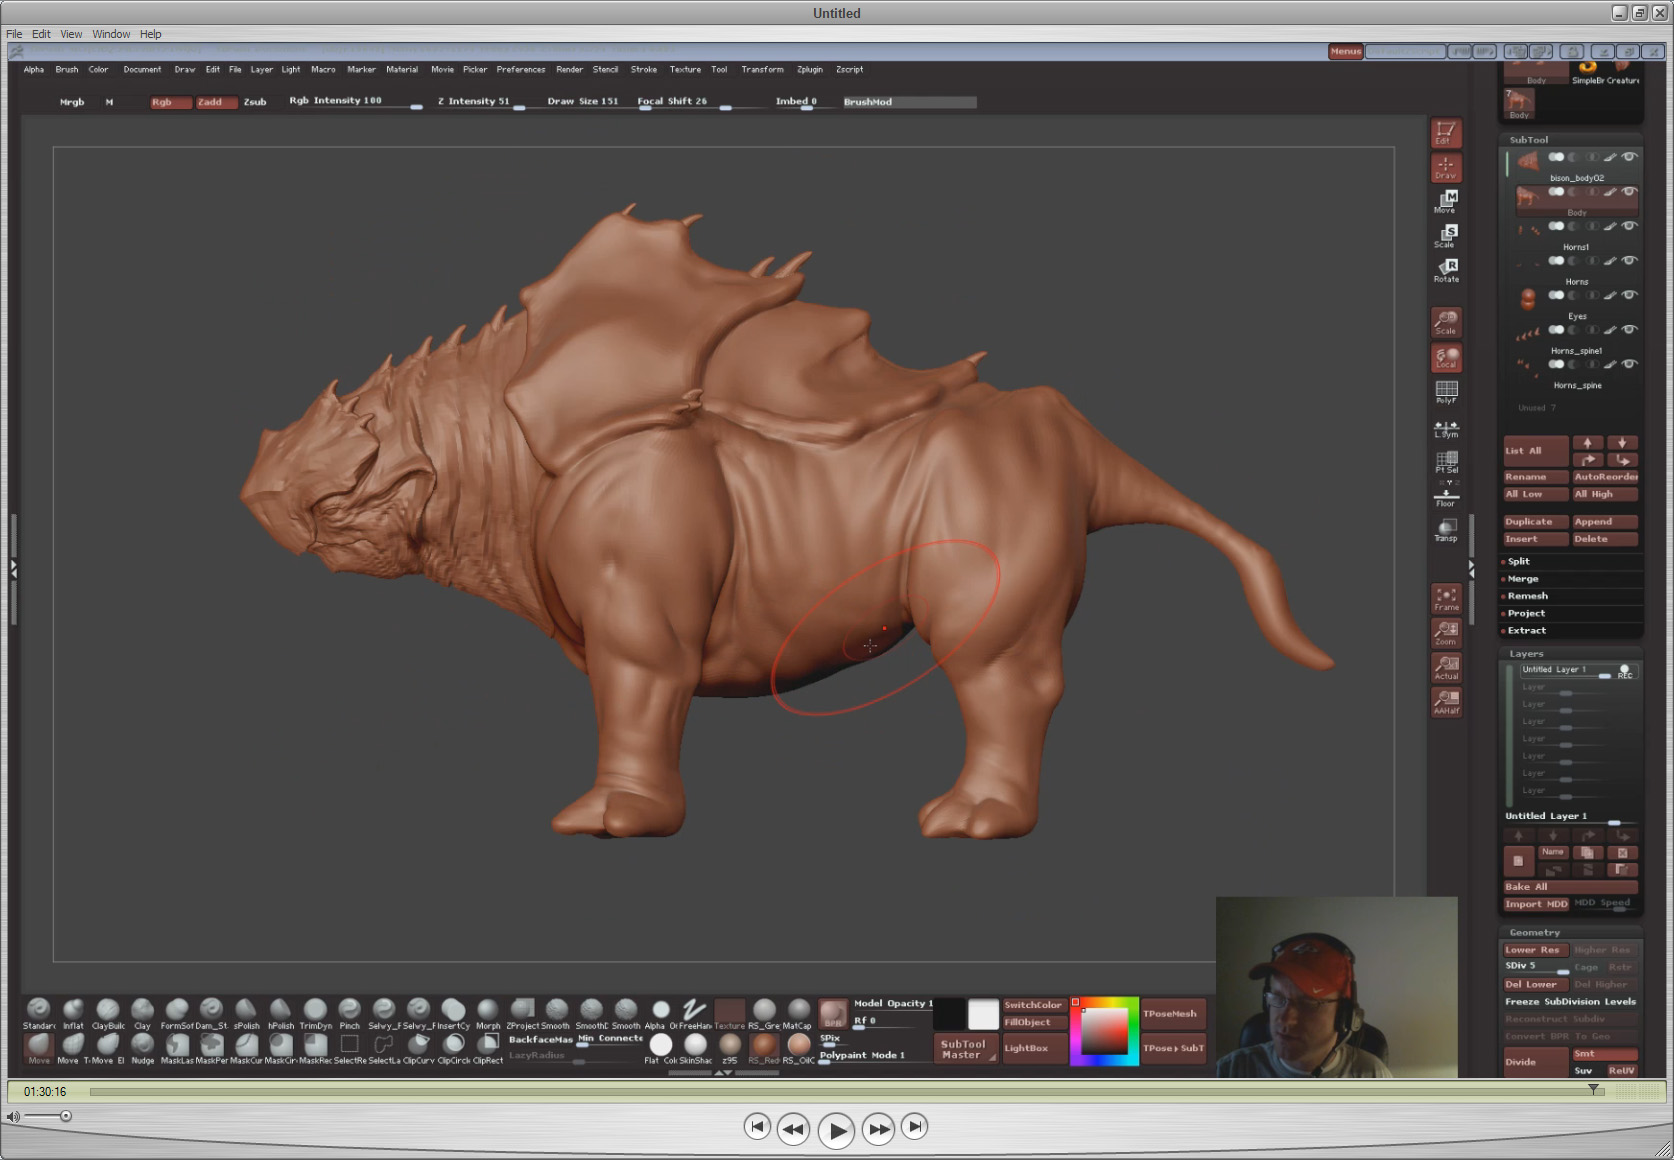The height and width of the screenshot is (1160, 1674).
Task: Toggle Local transformations button
Action: pyautogui.click(x=1446, y=357)
